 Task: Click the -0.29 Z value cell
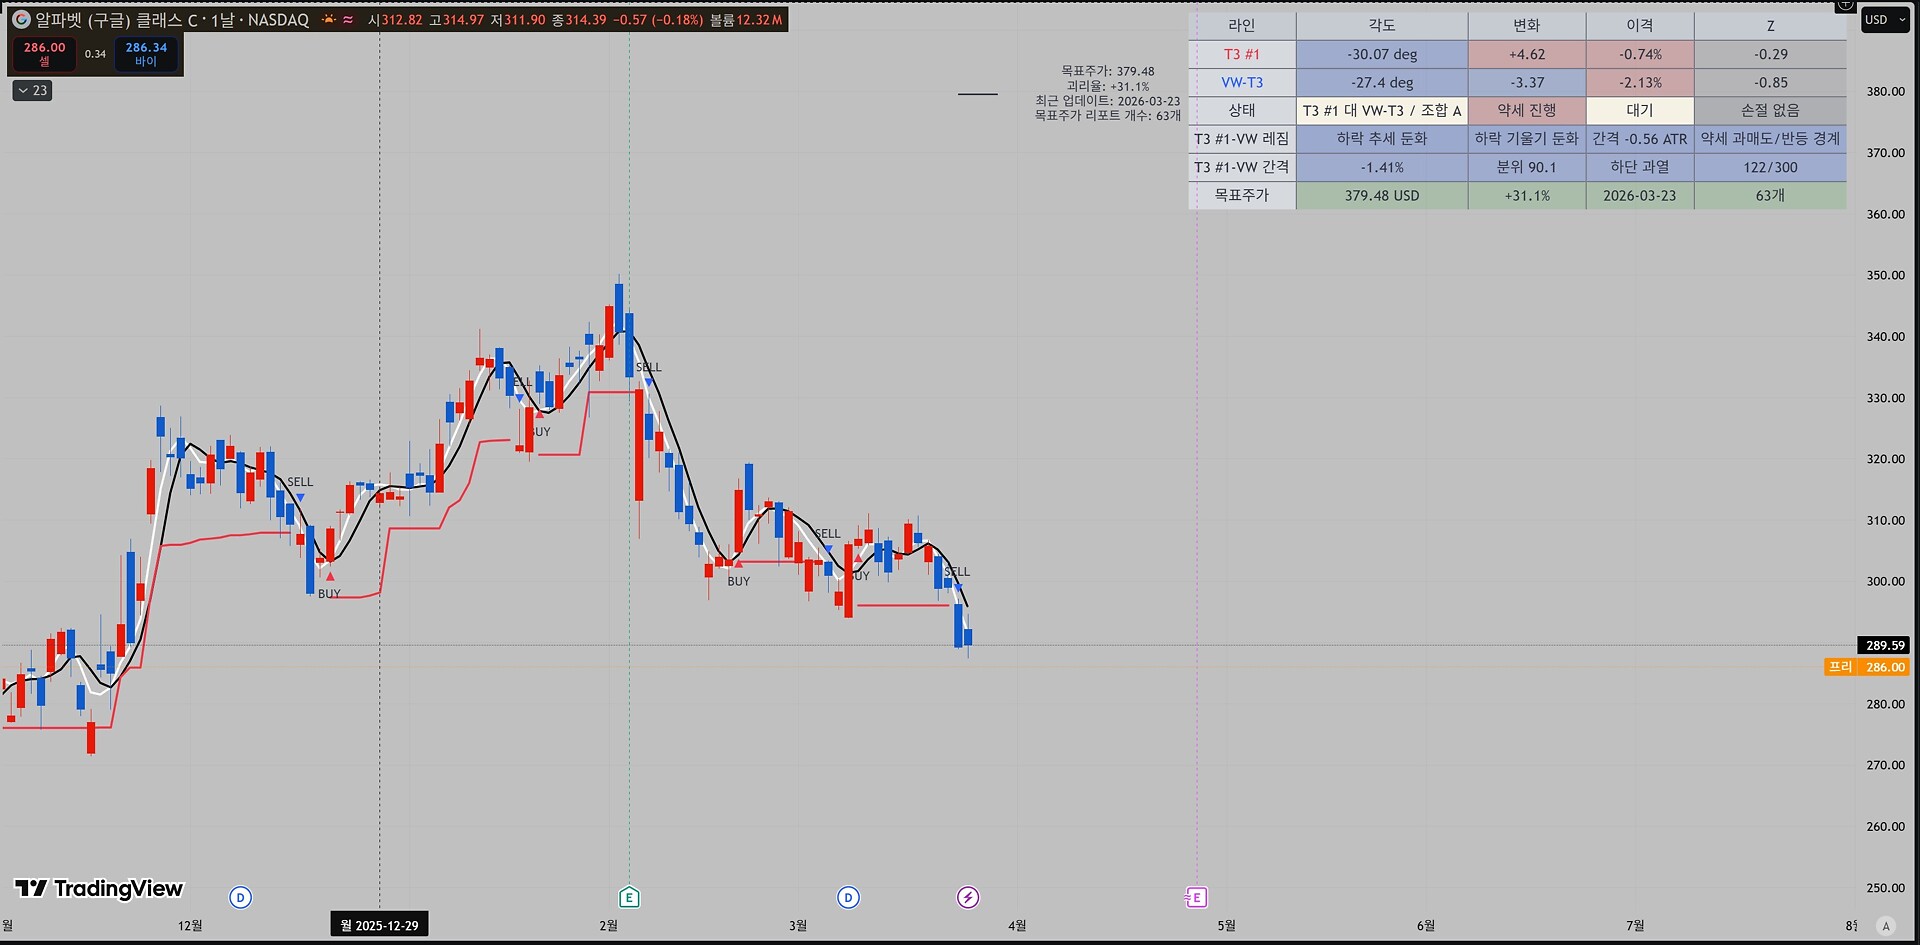coord(1770,54)
